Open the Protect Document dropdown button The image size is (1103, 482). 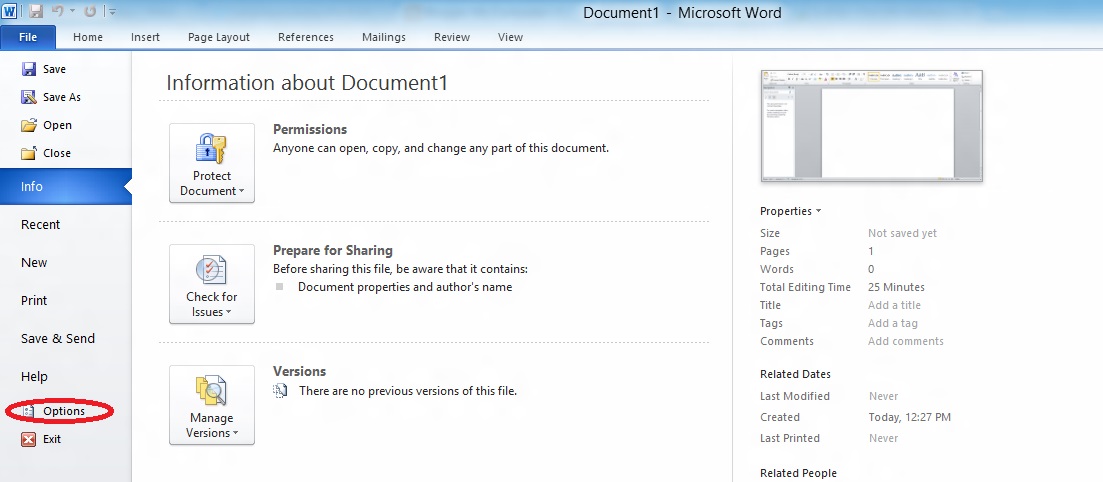point(212,163)
